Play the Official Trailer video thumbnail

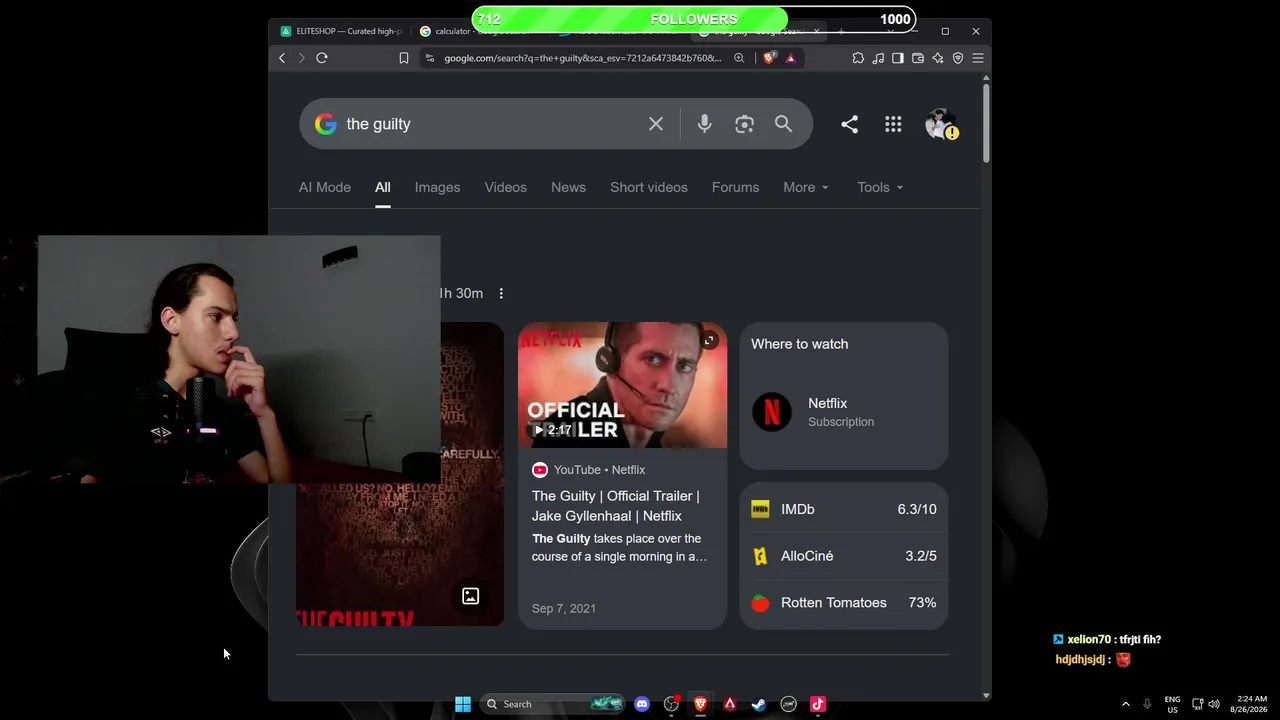click(x=622, y=385)
